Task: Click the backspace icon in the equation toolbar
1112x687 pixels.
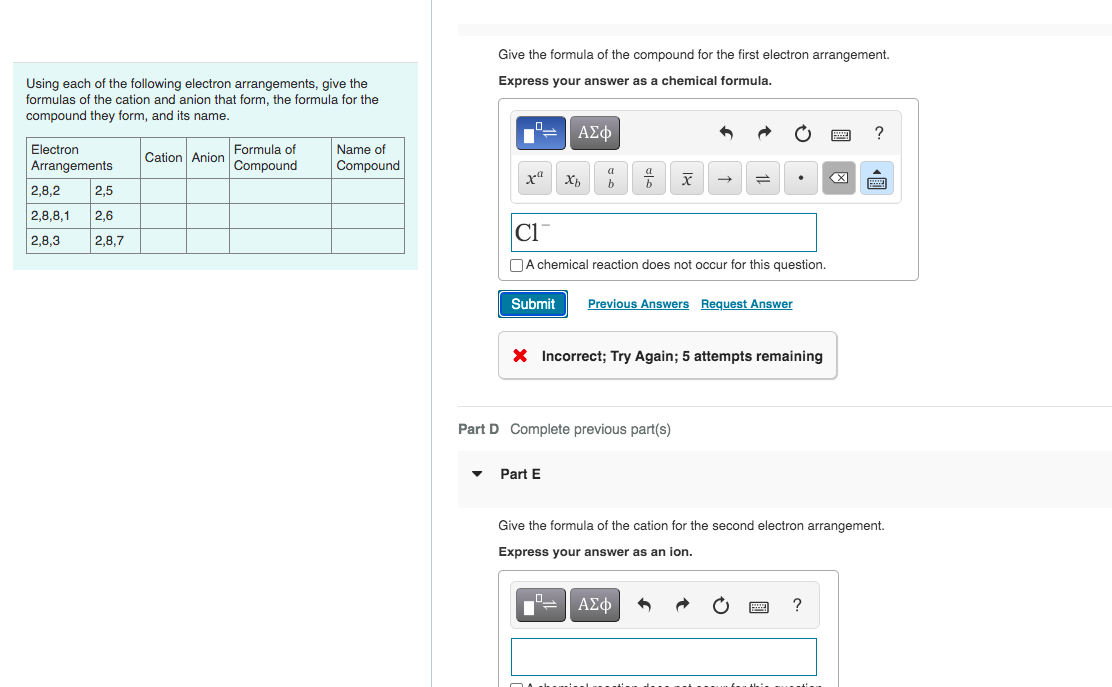Action: tap(838, 177)
